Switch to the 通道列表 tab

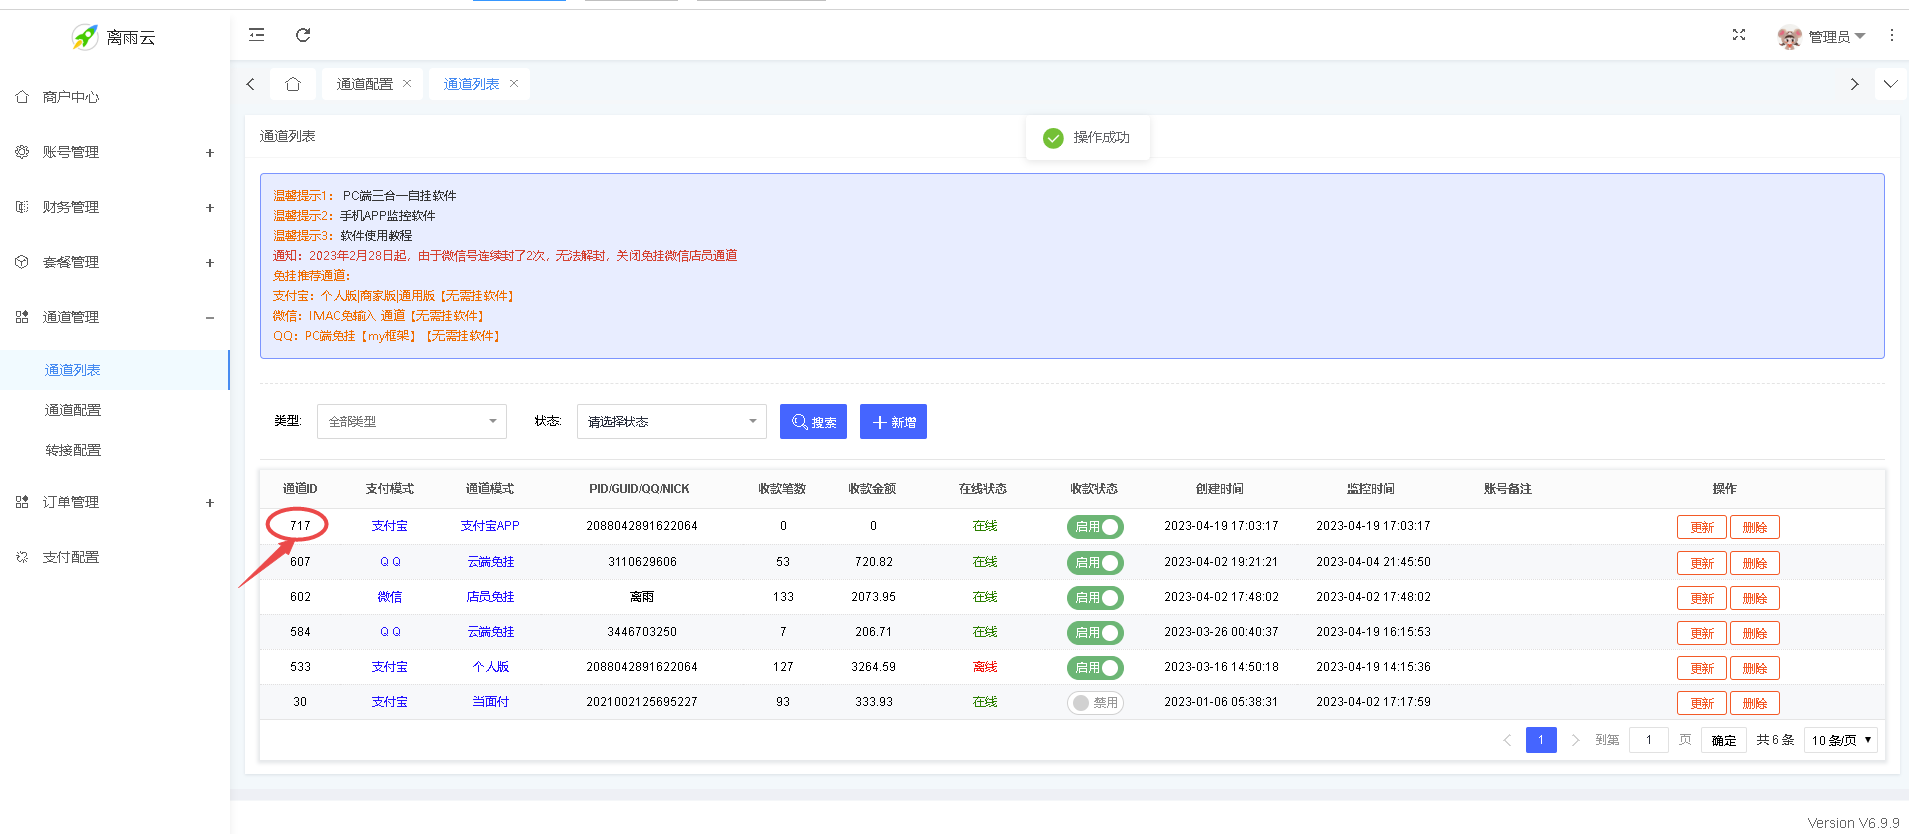click(x=471, y=84)
